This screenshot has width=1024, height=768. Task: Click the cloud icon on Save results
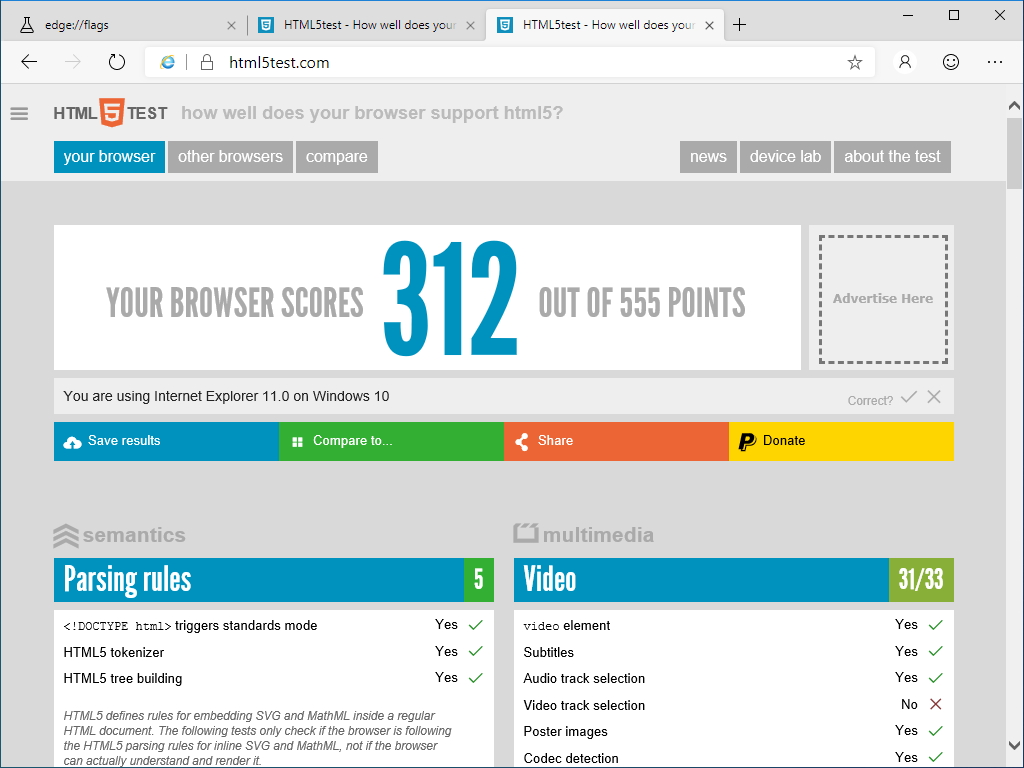(73, 441)
